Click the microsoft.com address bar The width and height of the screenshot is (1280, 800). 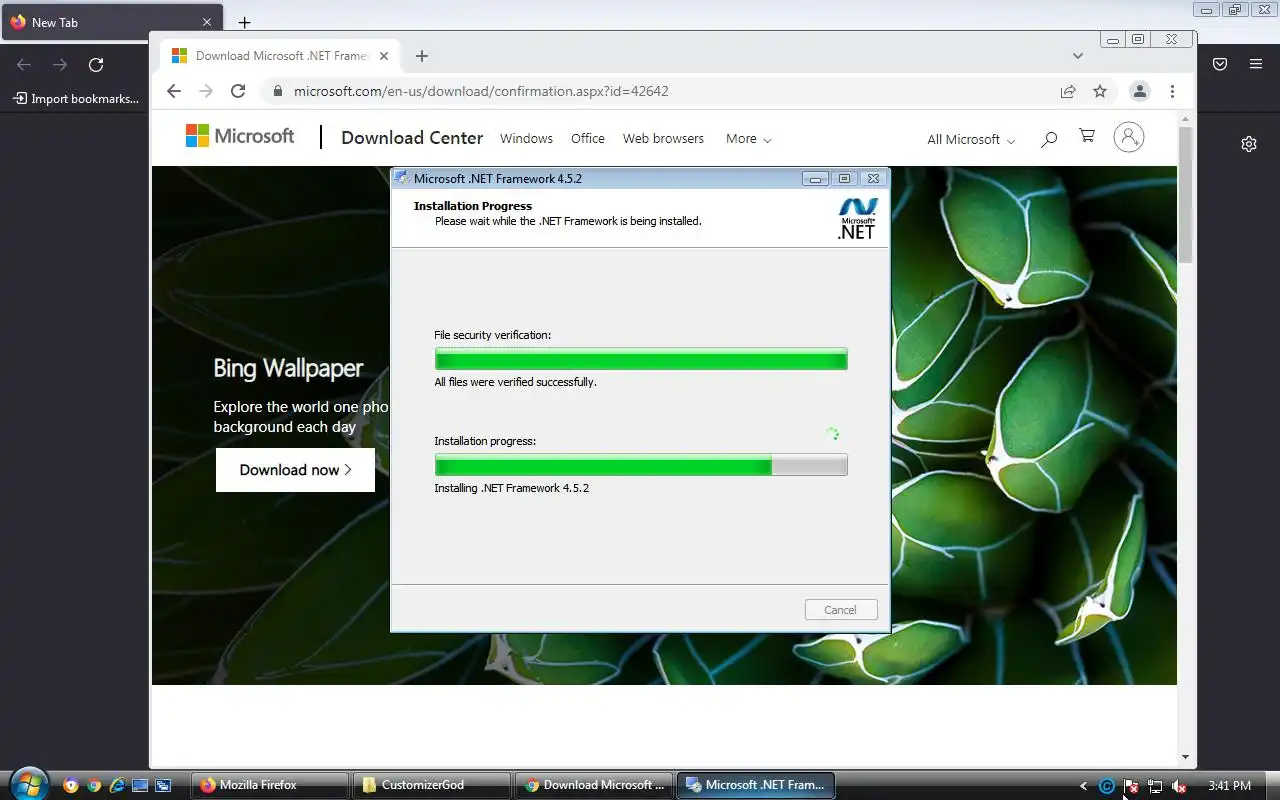point(660,91)
